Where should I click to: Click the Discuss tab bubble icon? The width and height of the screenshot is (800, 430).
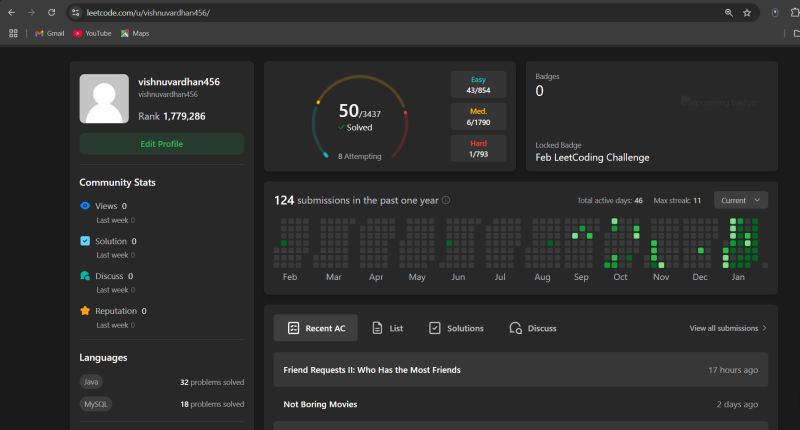coord(515,328)
